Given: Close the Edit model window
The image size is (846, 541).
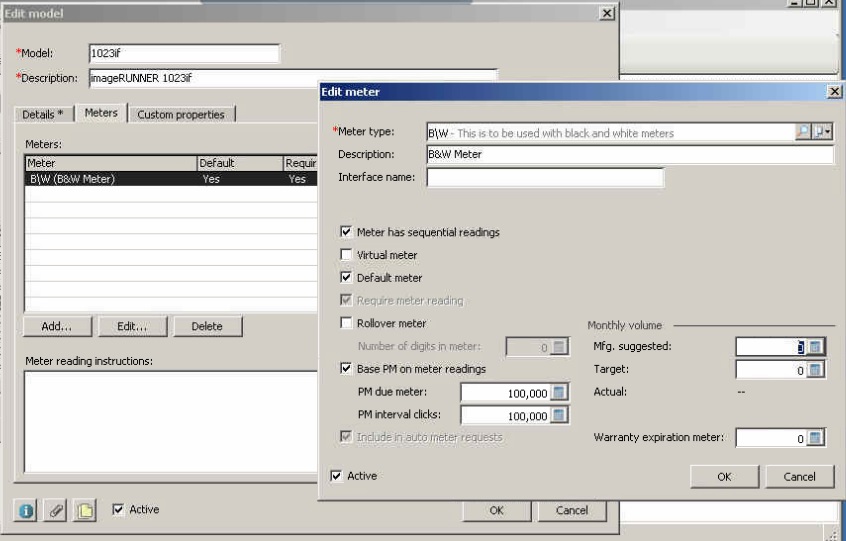Looking at the screenshot, I should pos(607,13).
